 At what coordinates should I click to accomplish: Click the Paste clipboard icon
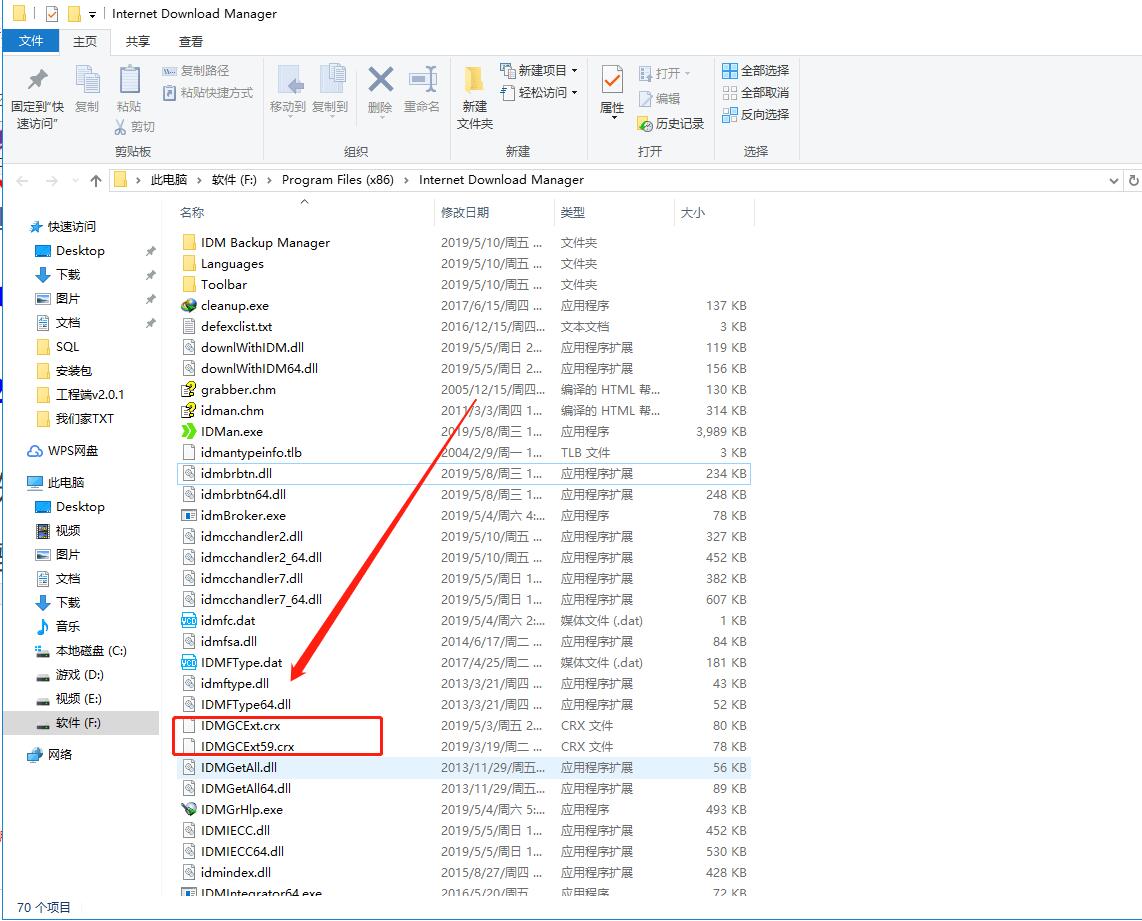point(129,79)
